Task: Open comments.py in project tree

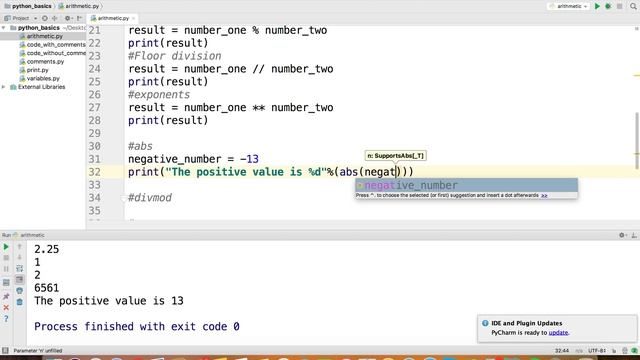Action: [42, 62]
